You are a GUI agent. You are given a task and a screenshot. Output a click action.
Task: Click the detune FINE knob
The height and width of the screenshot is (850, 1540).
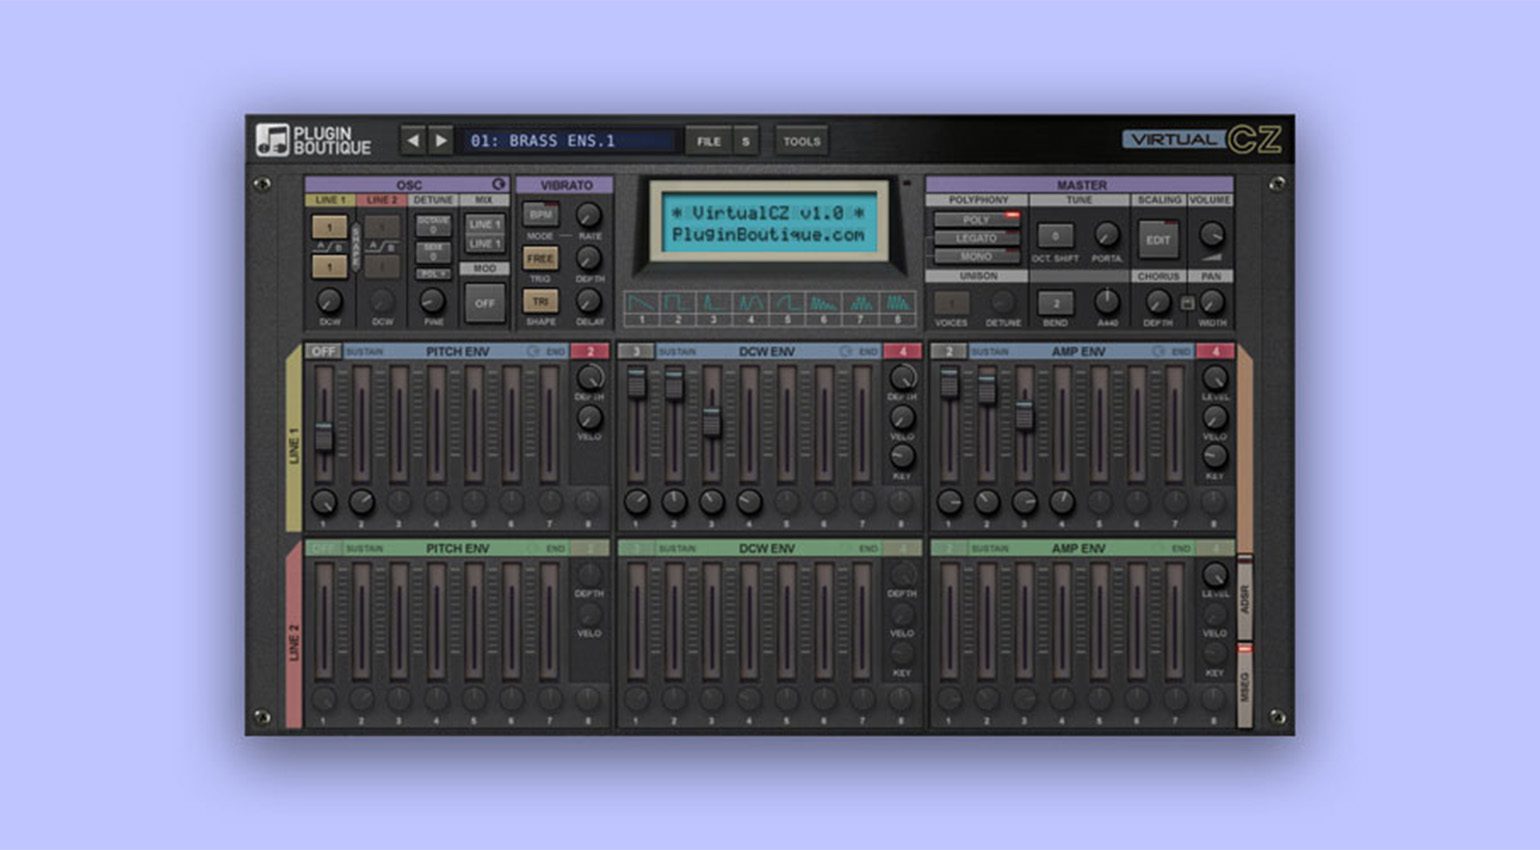coord(432,300)
